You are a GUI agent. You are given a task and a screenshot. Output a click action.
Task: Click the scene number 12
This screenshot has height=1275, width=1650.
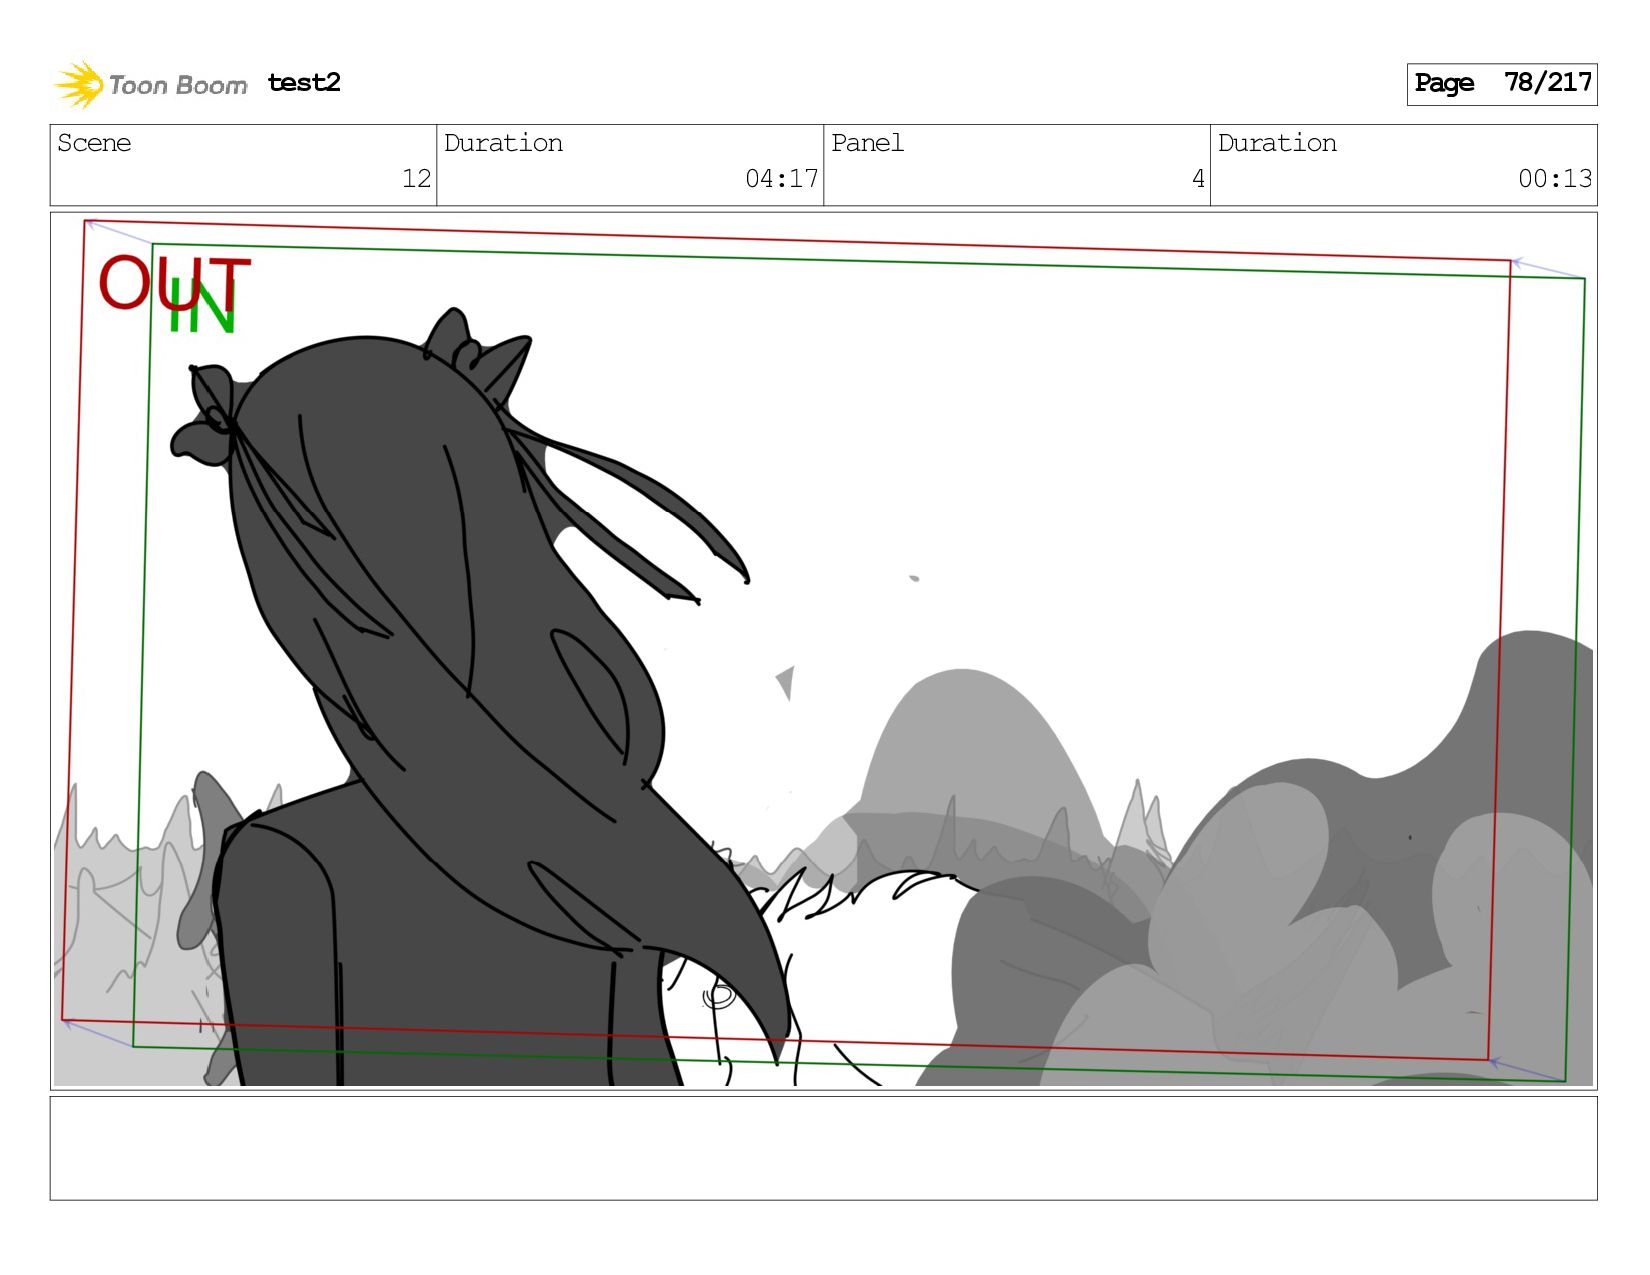[x=416, y=179]
